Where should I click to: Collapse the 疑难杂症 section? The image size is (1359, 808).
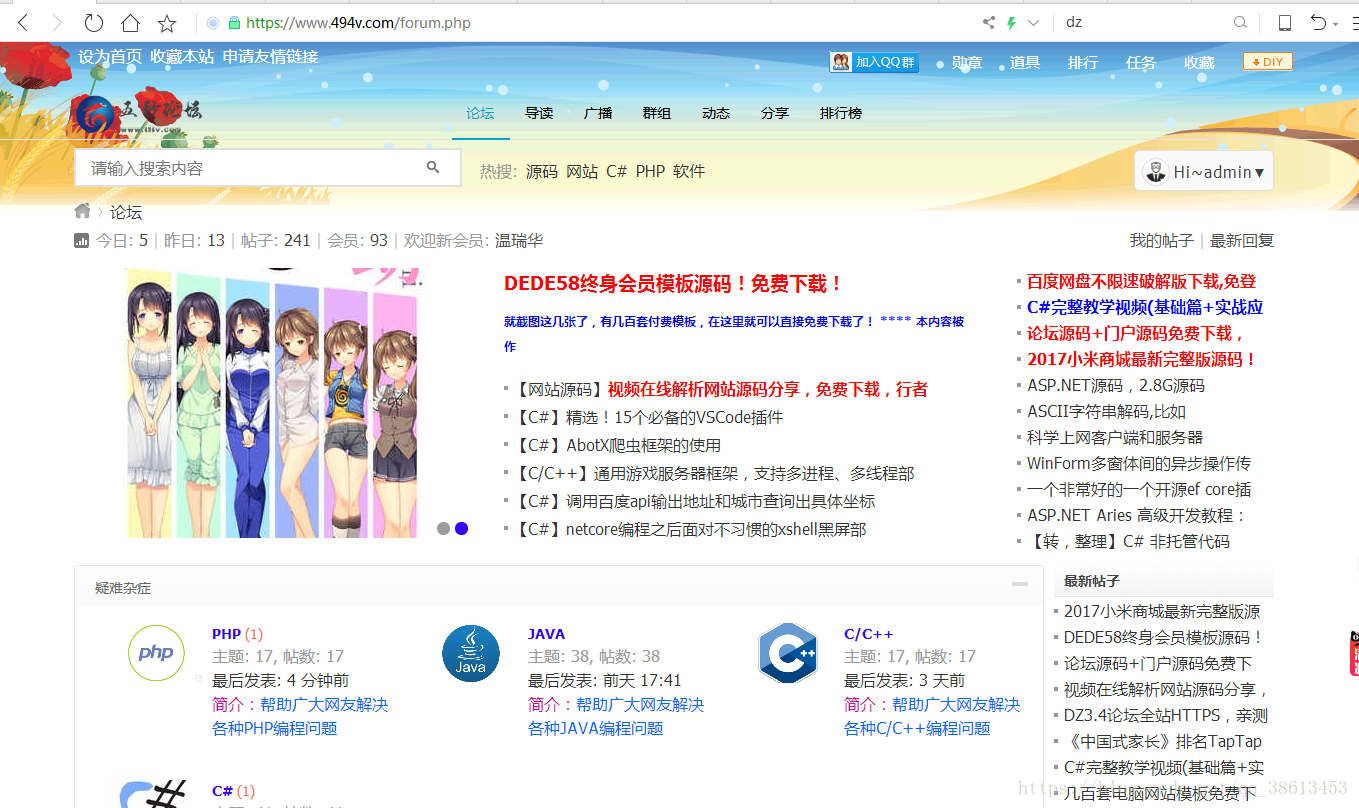click(1020, 584)
